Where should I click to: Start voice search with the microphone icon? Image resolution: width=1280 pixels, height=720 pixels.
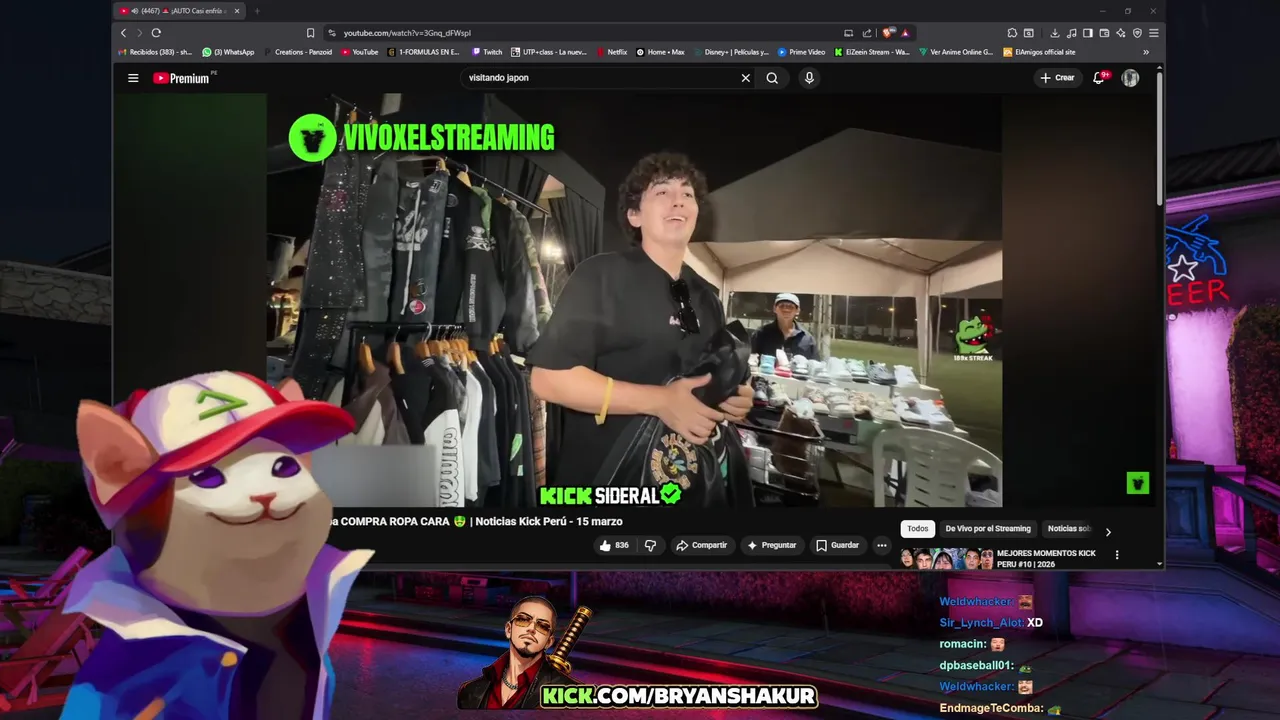pos(809,78)
